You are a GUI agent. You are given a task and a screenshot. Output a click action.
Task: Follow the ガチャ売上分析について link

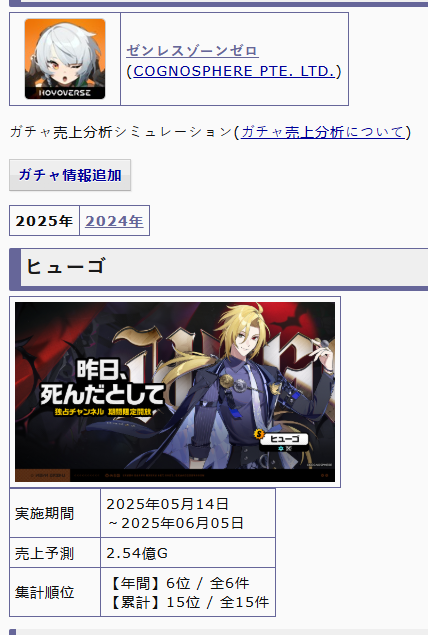(x=323, y=132)
